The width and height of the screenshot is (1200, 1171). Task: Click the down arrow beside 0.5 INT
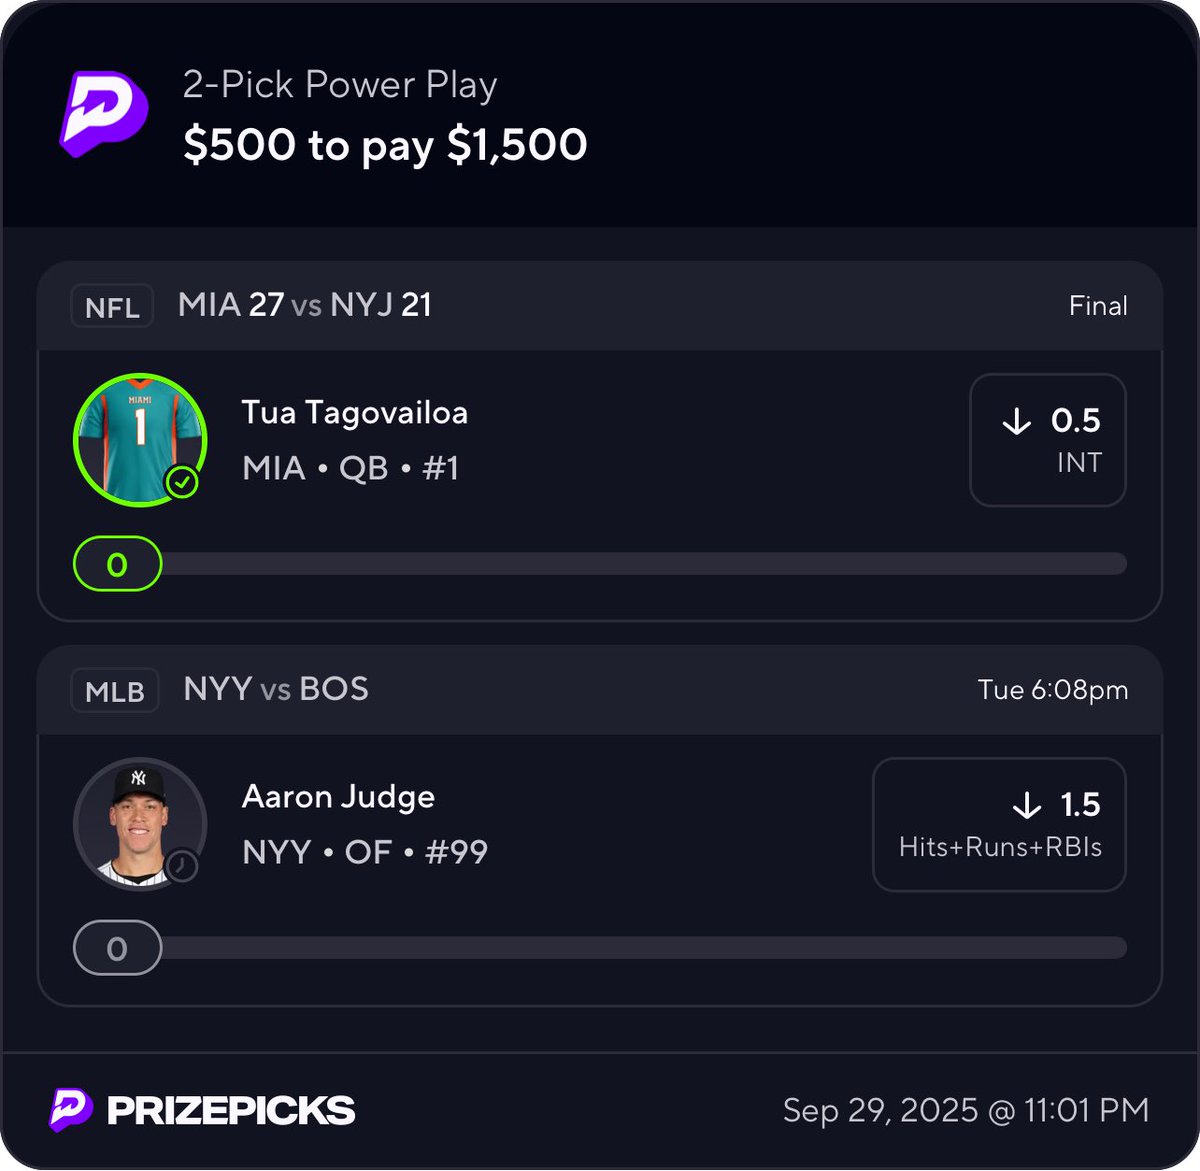click(x=1016, y=422)
